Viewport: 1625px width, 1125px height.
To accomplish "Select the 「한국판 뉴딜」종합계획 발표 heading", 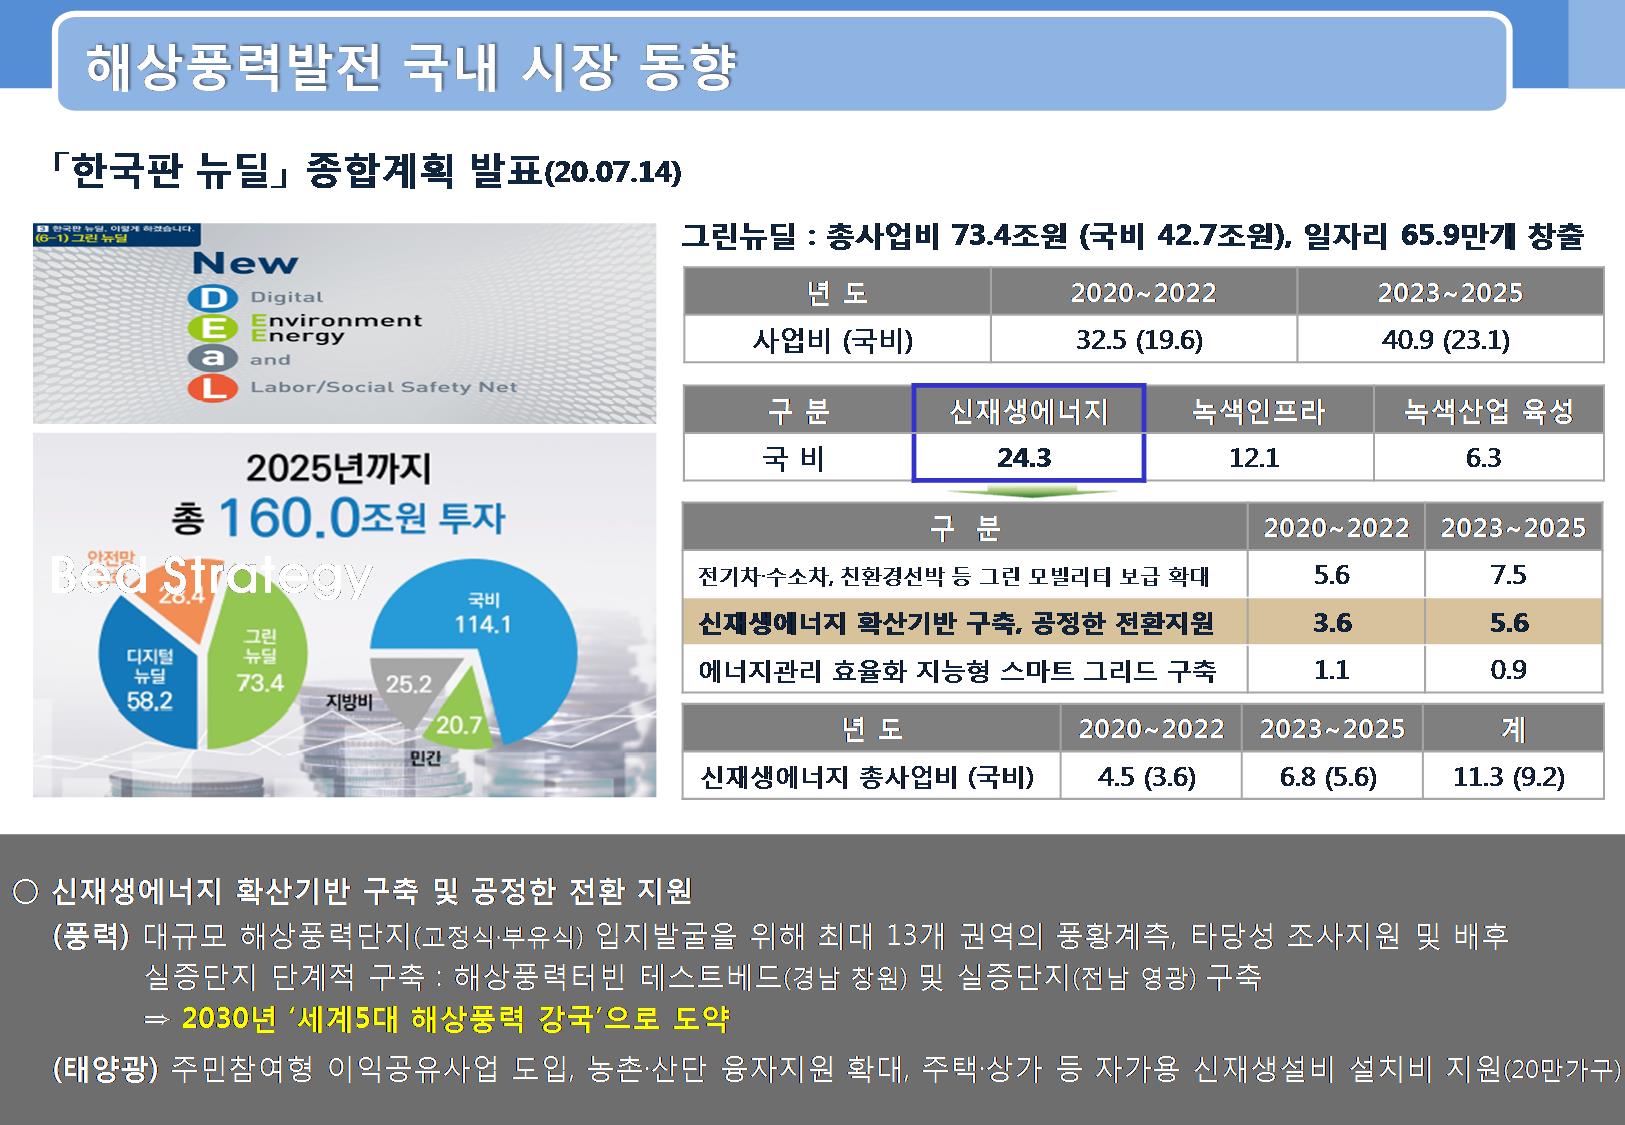I will click(x=365, y=170).
